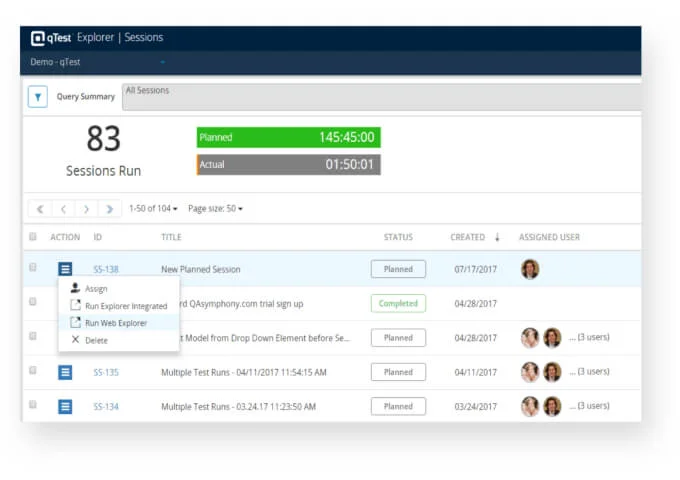Open action menu icon for SS-134
This screenshot has width=680, height=480.
pos(65,406)
